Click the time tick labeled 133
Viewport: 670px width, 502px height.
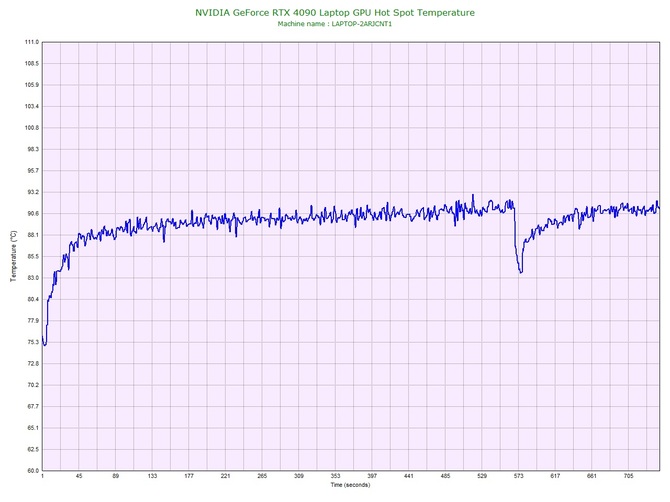152,476
